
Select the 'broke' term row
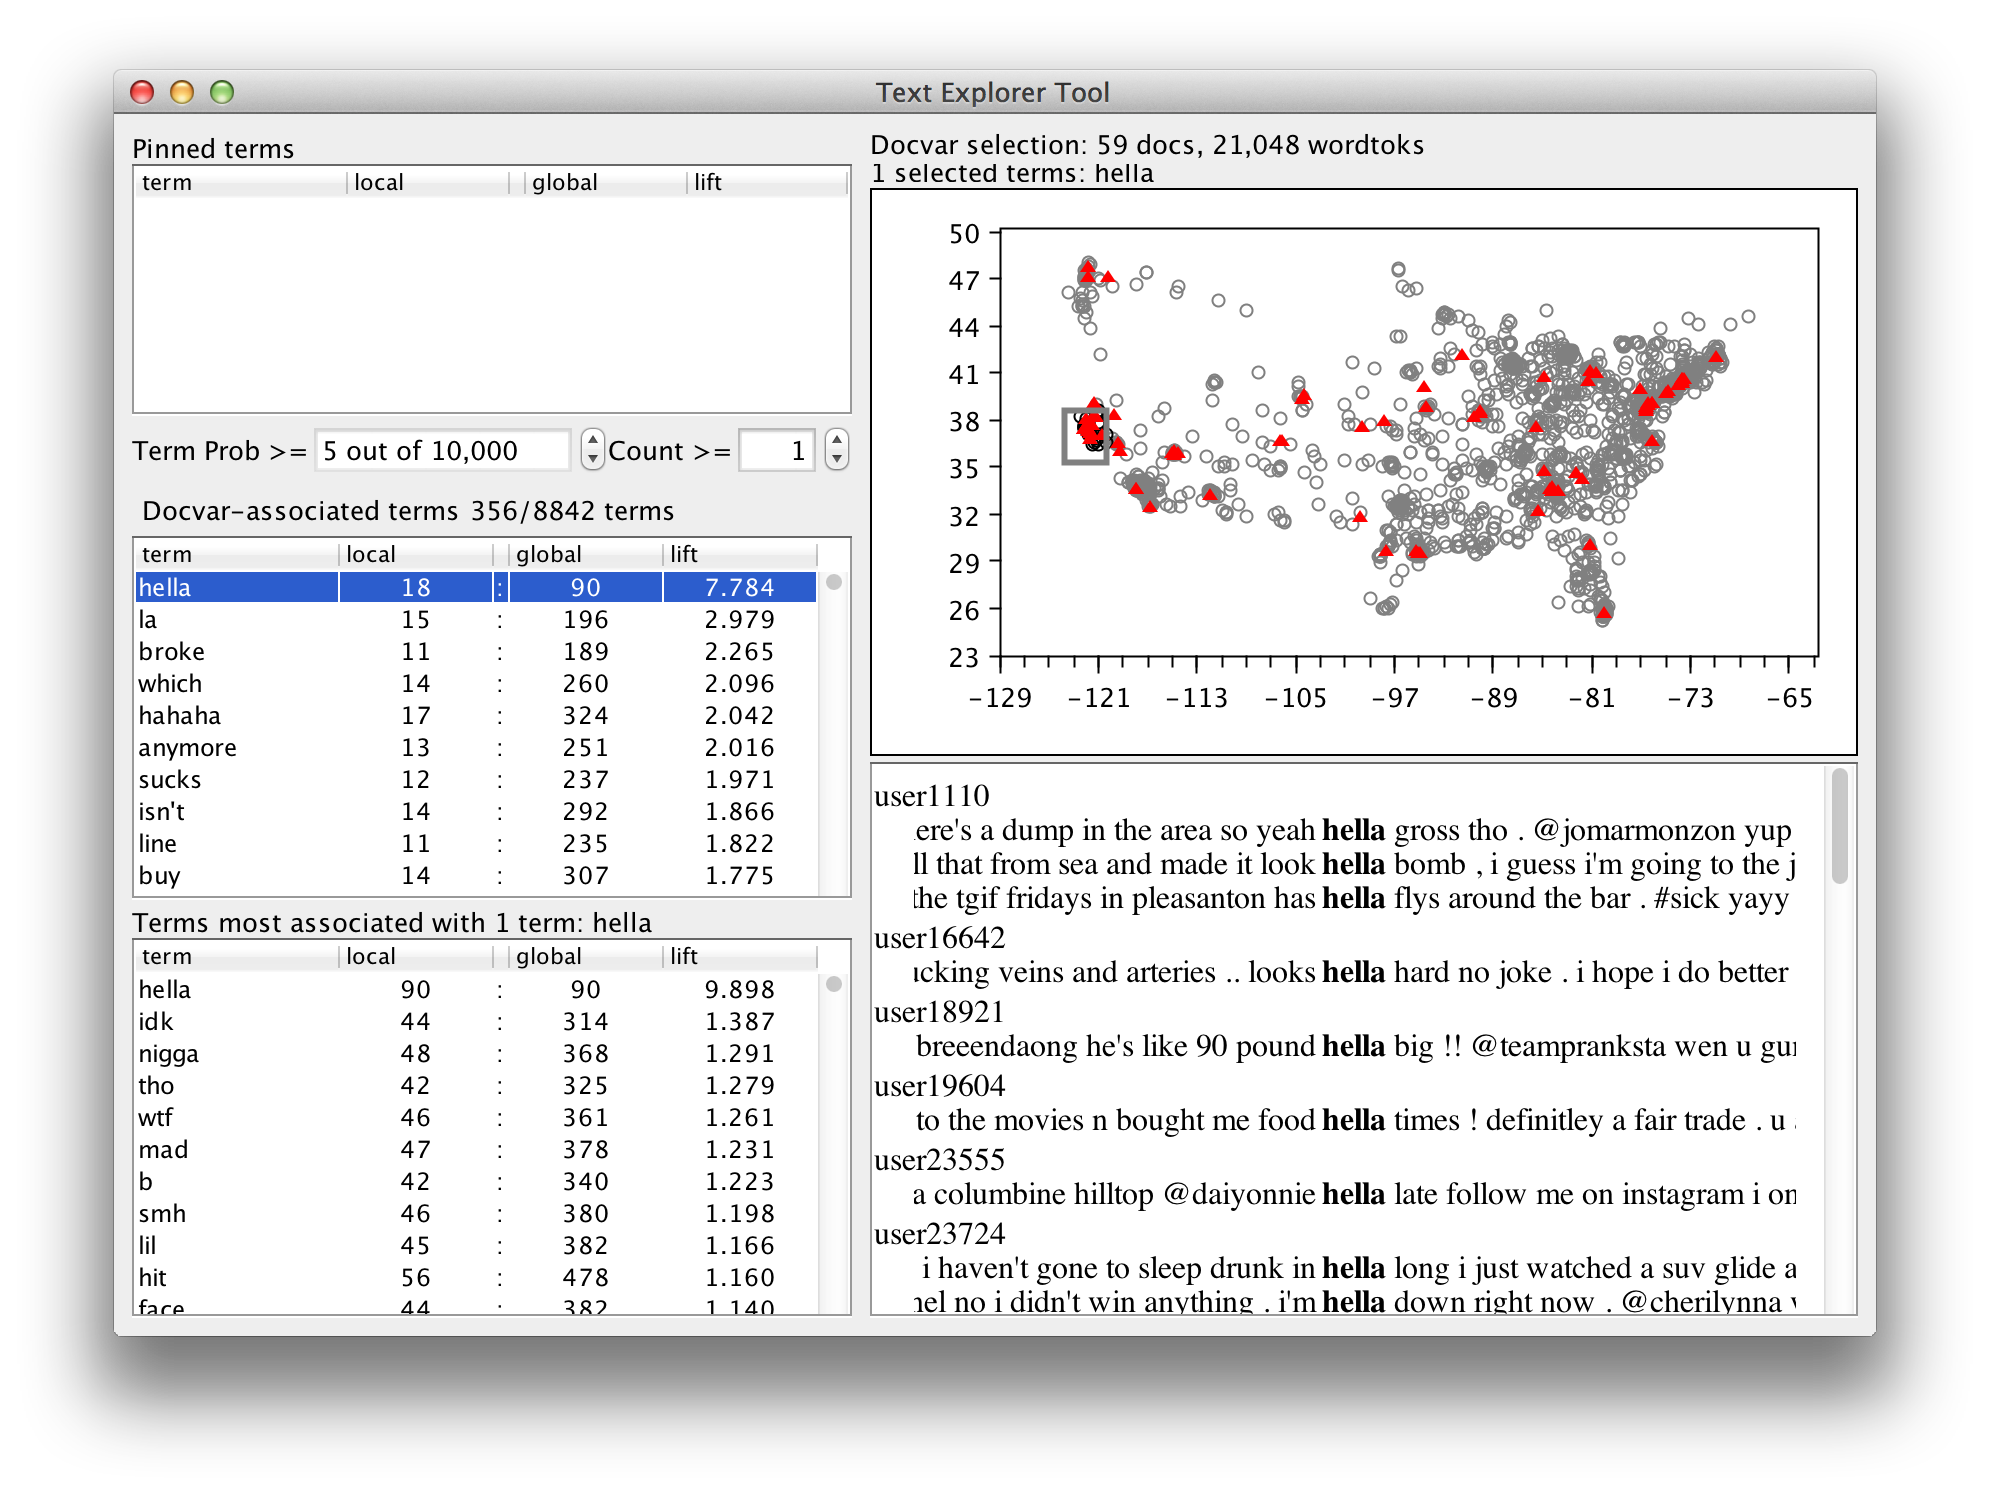[x=476, y=651]
